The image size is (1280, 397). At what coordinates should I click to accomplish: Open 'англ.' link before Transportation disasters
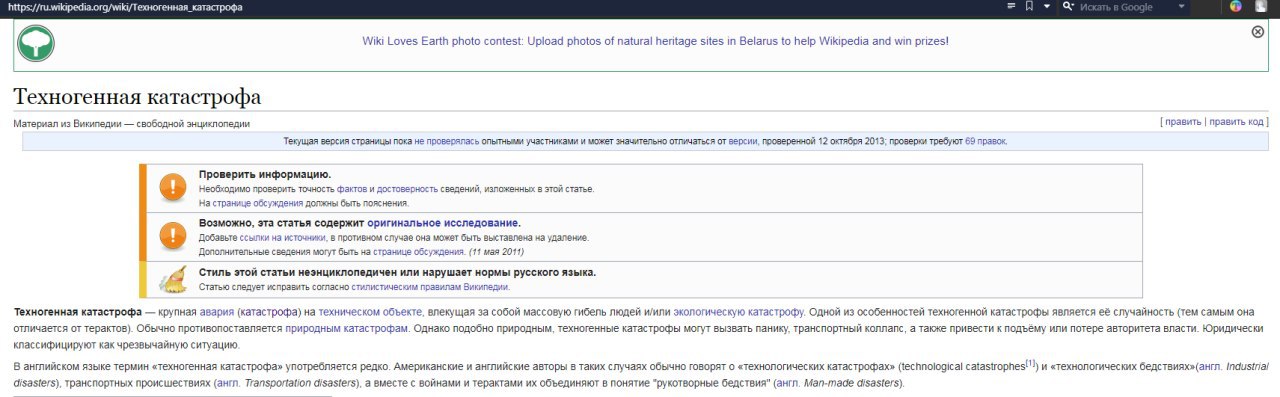click(x=228, y=383)
